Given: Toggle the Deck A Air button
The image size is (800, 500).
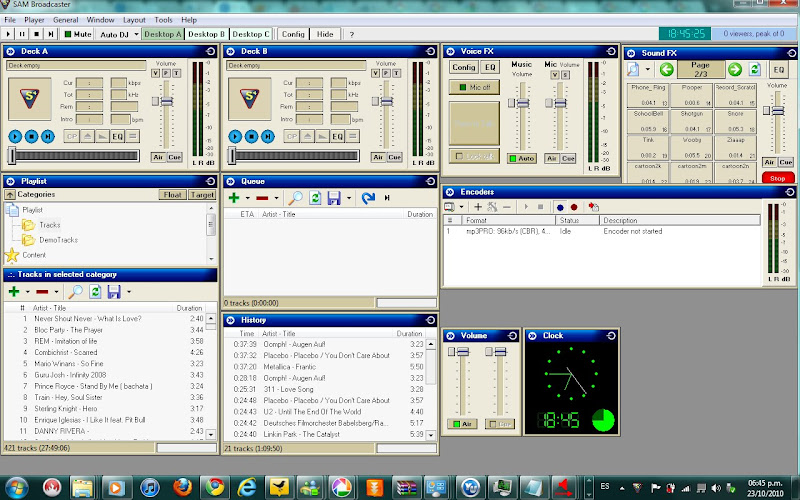Looking at the screenshot, I should pos(158,157).
